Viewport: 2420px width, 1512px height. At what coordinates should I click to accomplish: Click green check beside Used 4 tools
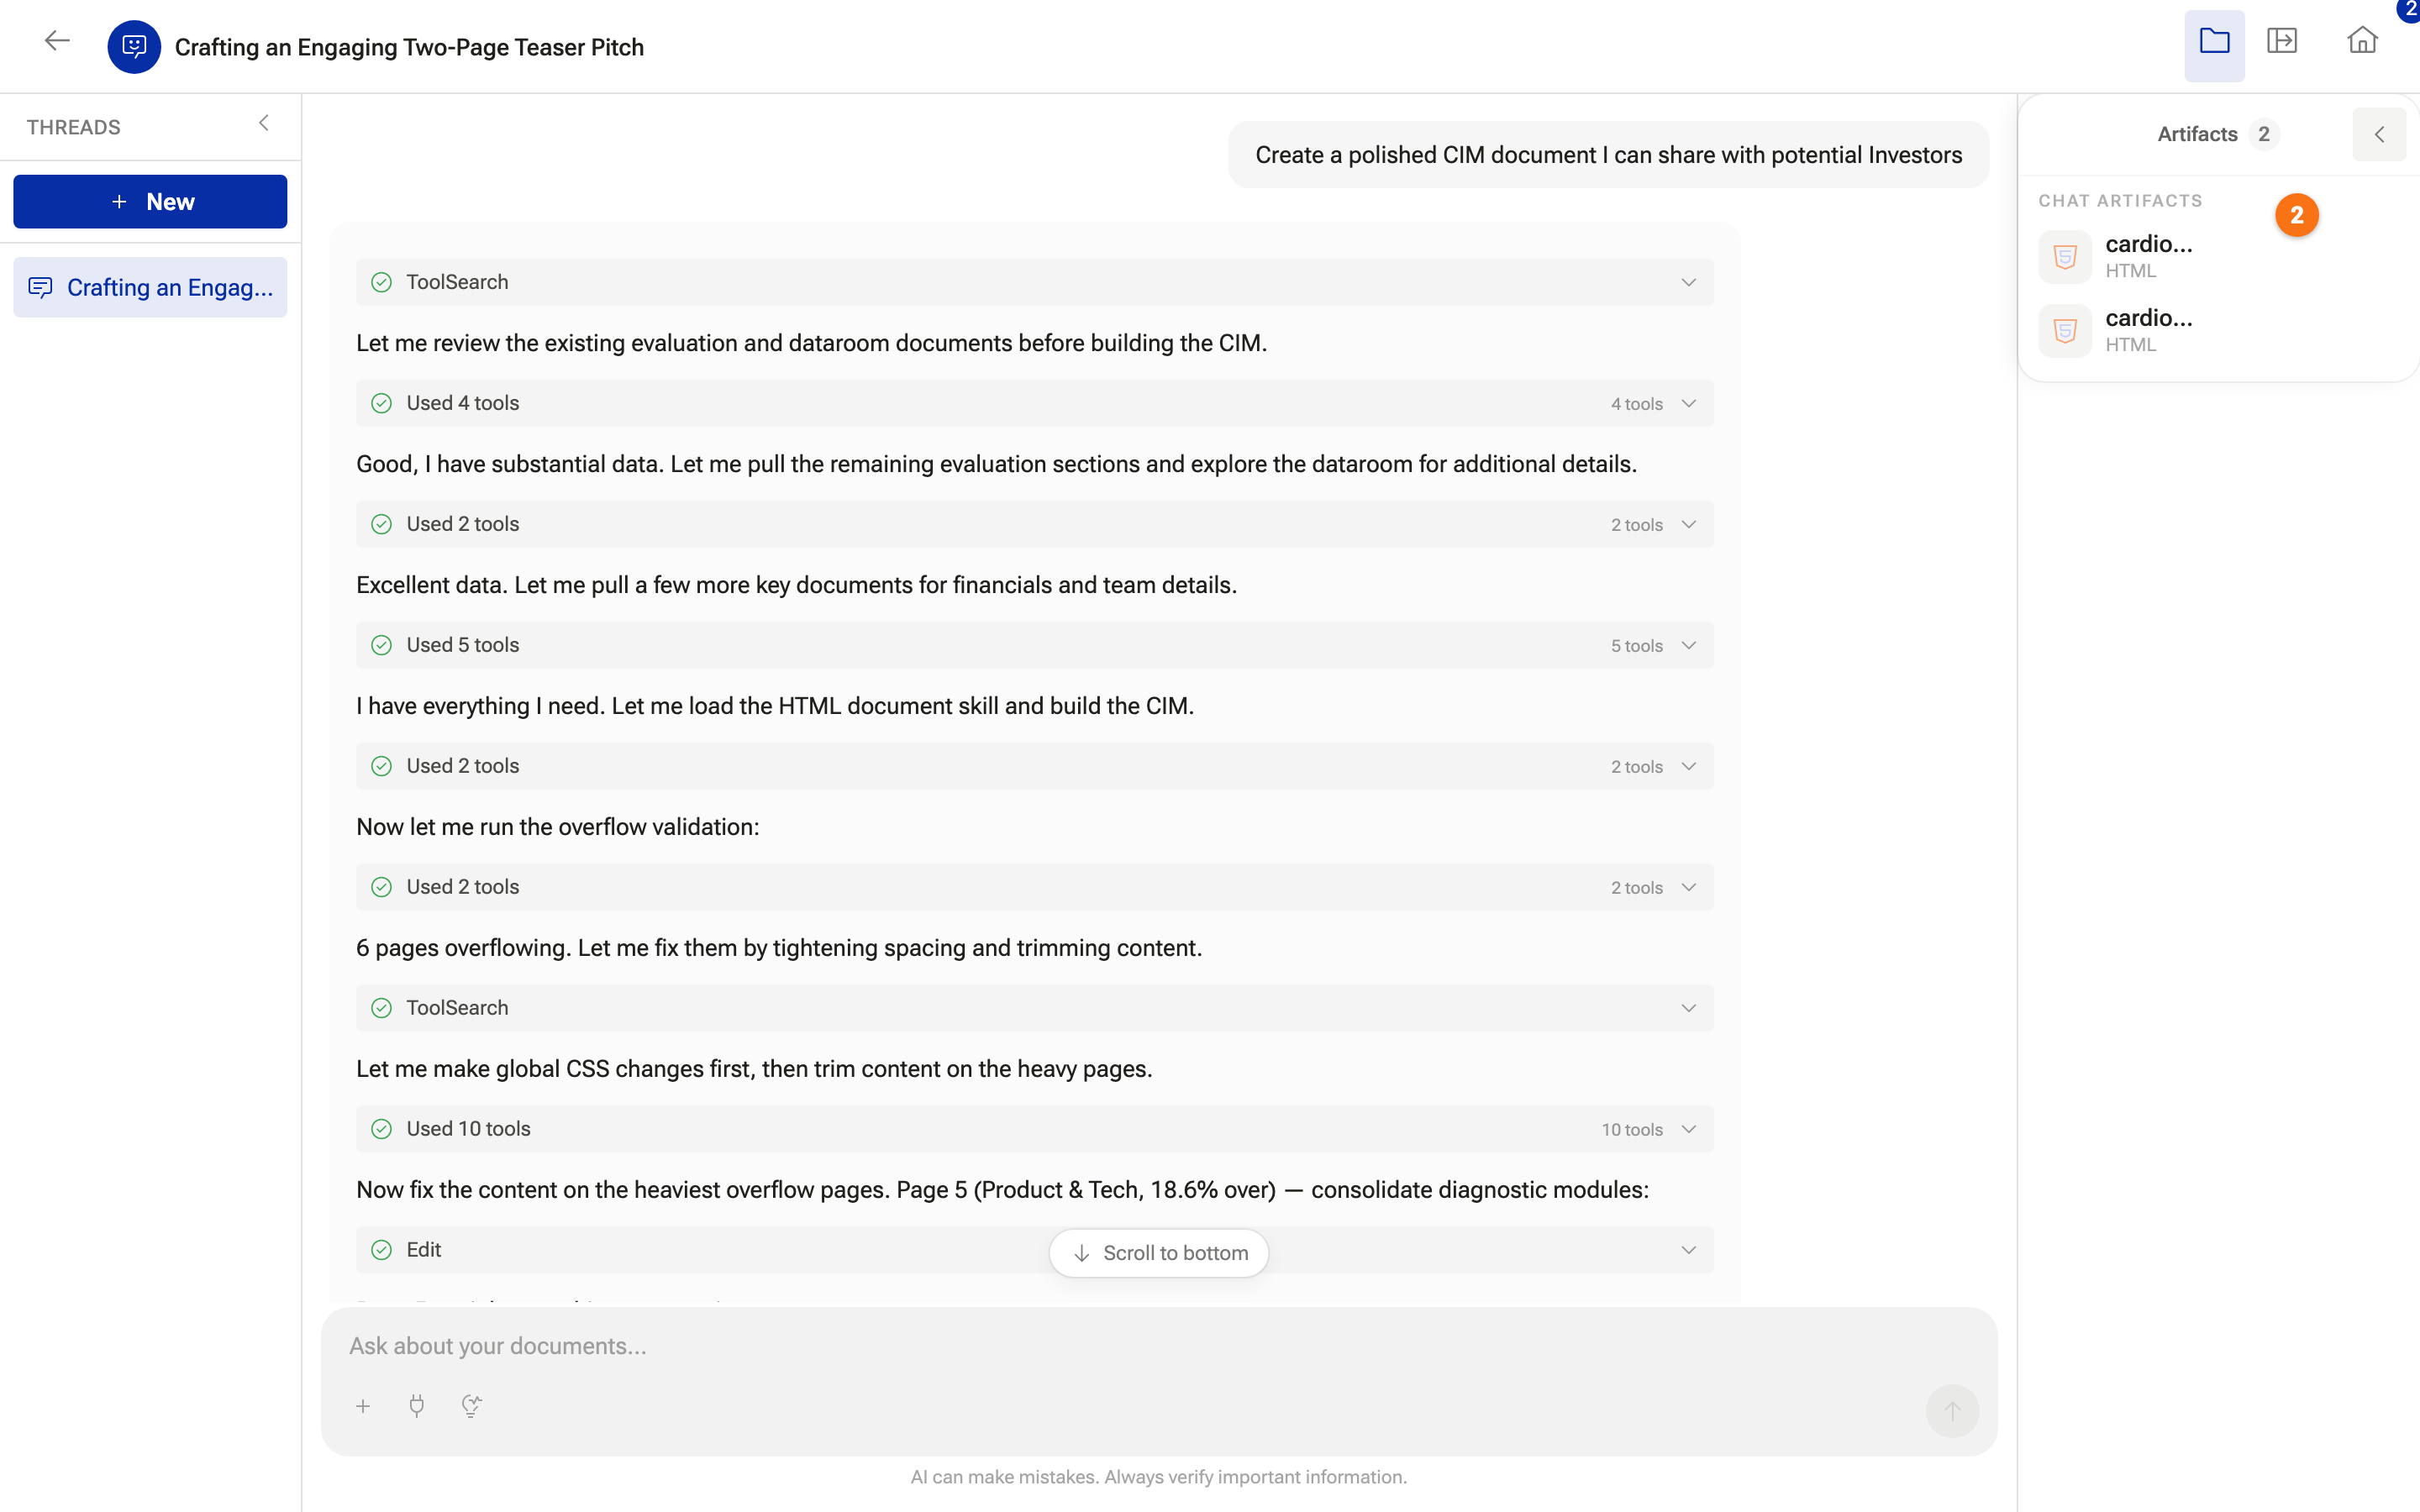pyautogui.click(x=381, y=403)
